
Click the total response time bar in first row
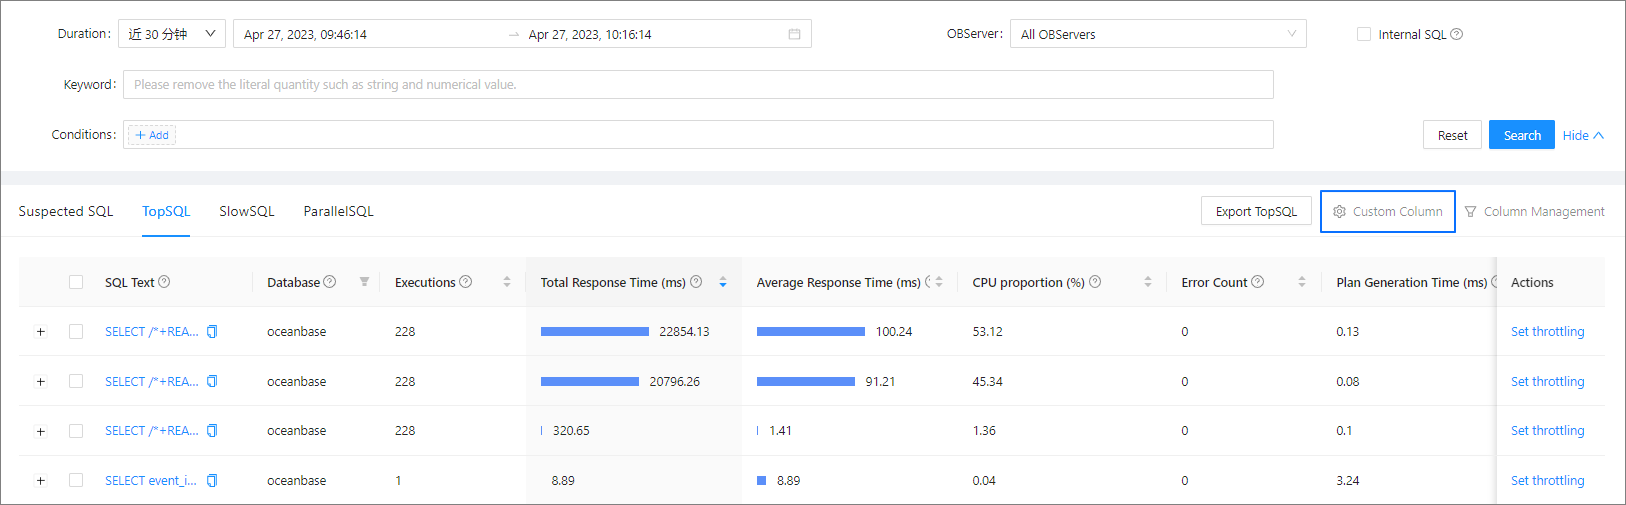[595, 332]
